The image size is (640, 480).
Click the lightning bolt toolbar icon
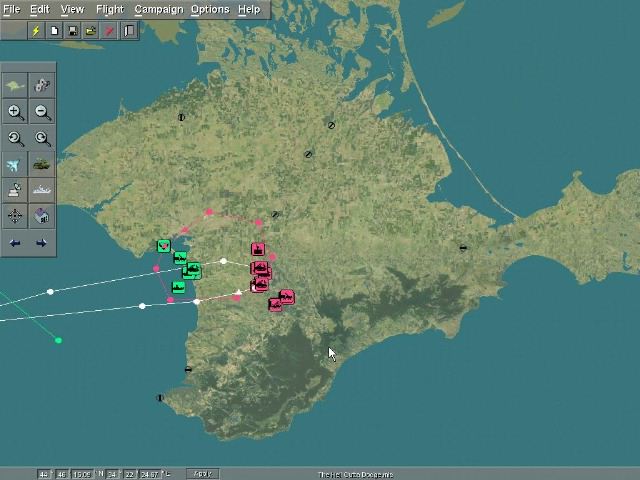(36, 31)
